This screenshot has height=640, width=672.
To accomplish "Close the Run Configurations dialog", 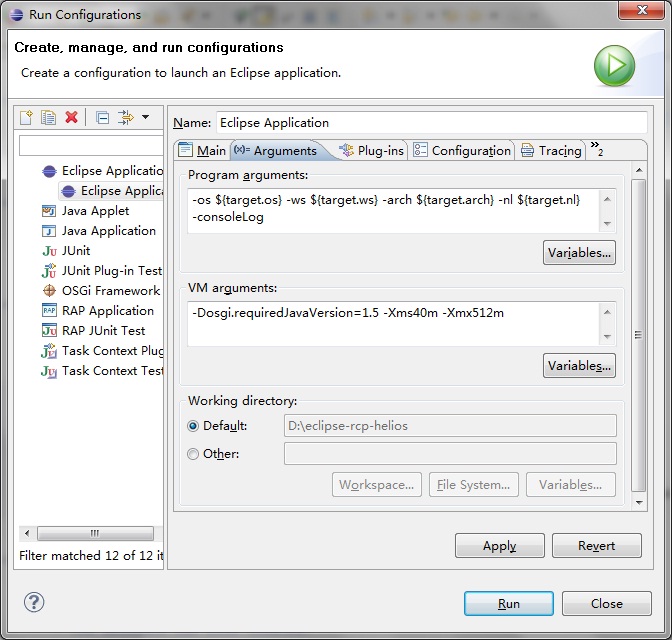I will (x=607, y=604).
